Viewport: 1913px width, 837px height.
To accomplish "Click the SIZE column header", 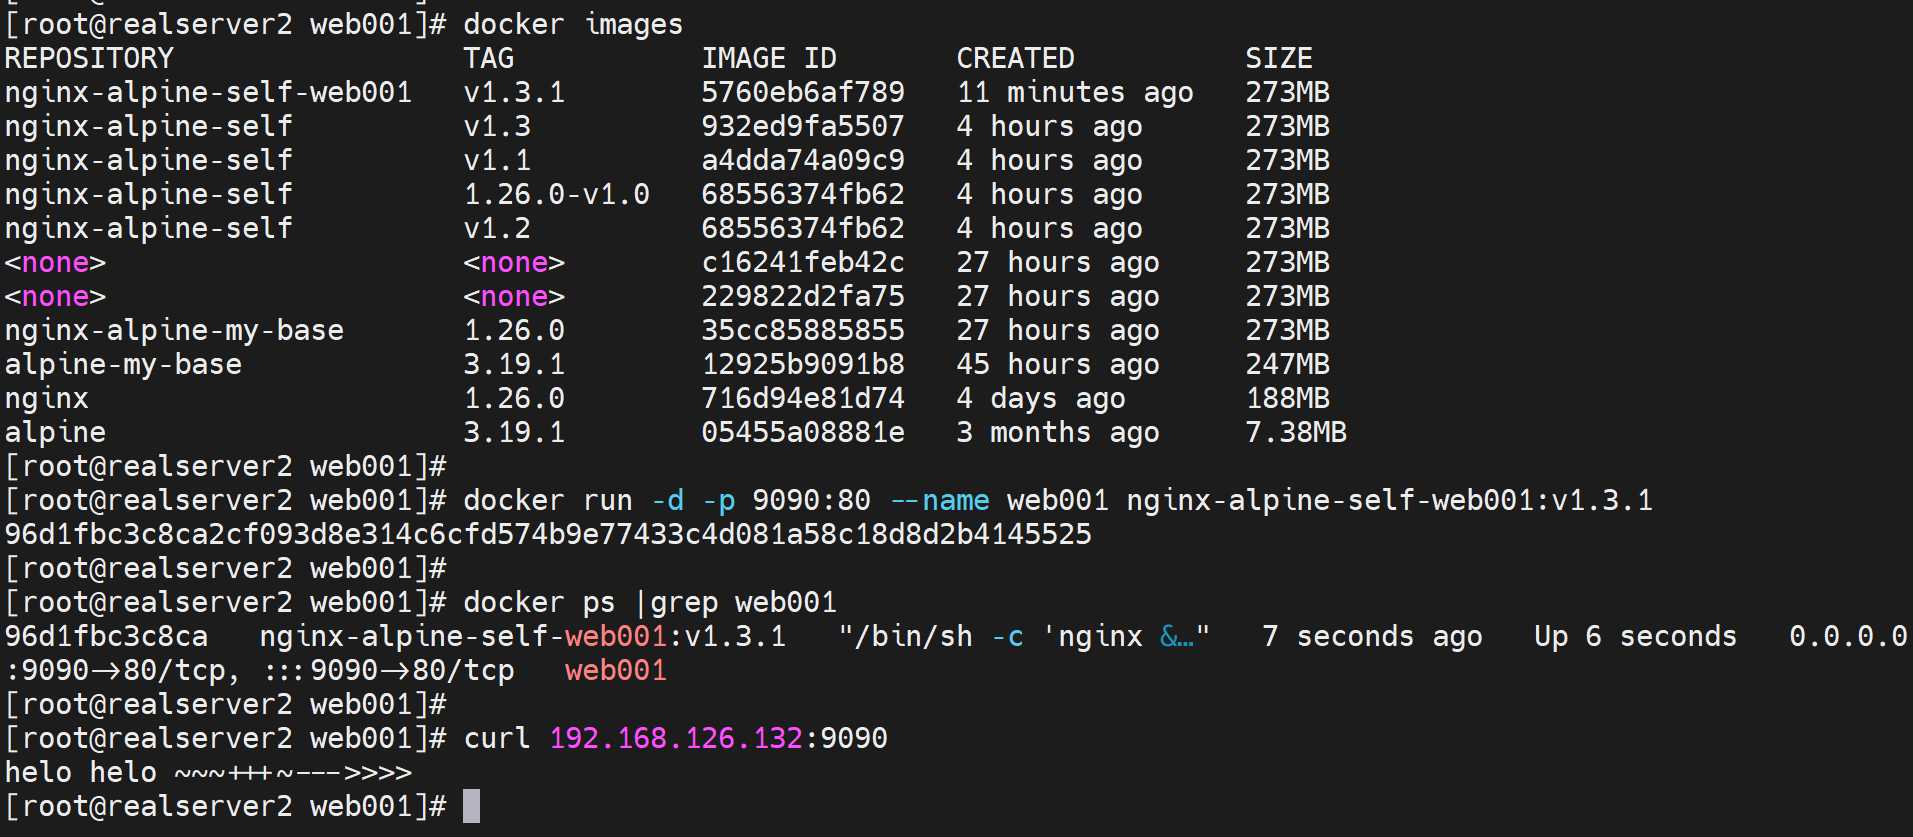I will point(1278,59).
